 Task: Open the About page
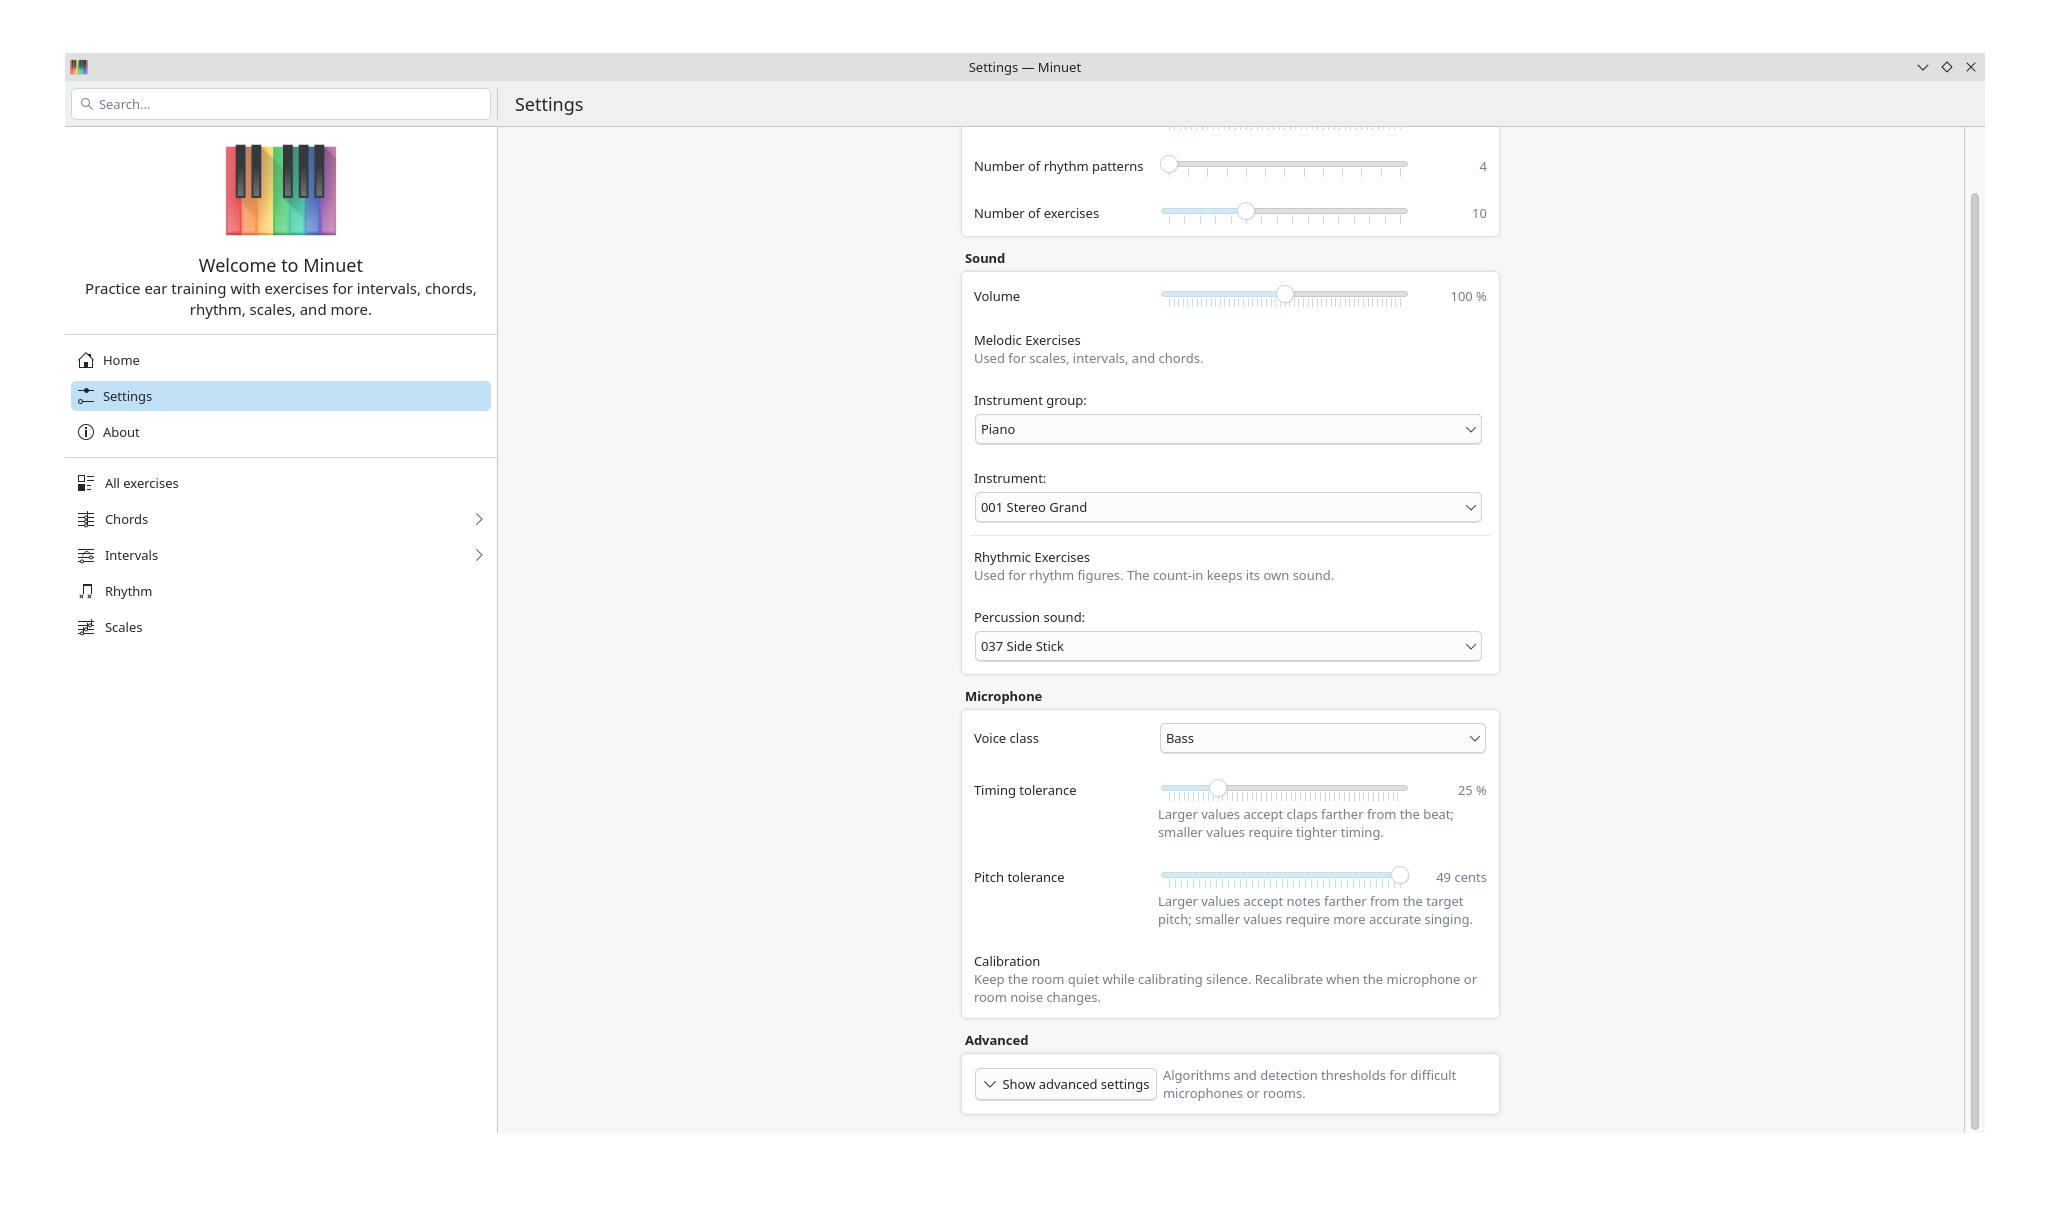pos(281,432)
